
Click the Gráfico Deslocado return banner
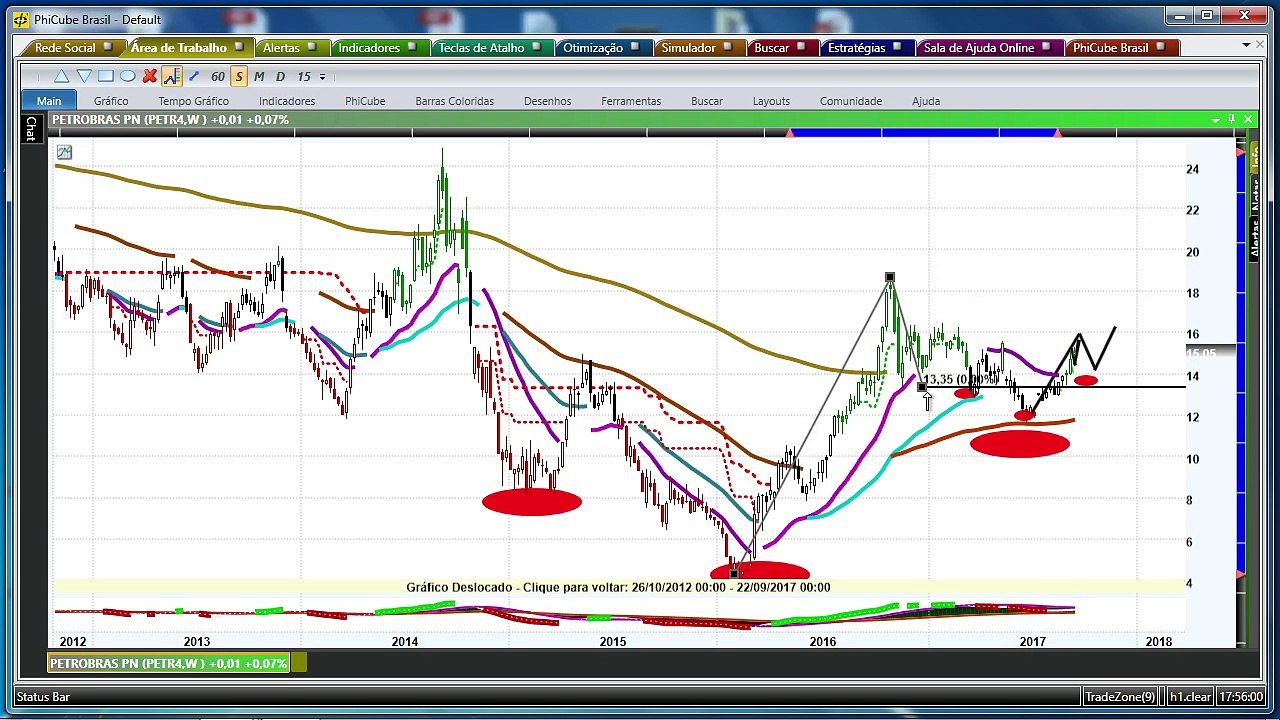618,587
